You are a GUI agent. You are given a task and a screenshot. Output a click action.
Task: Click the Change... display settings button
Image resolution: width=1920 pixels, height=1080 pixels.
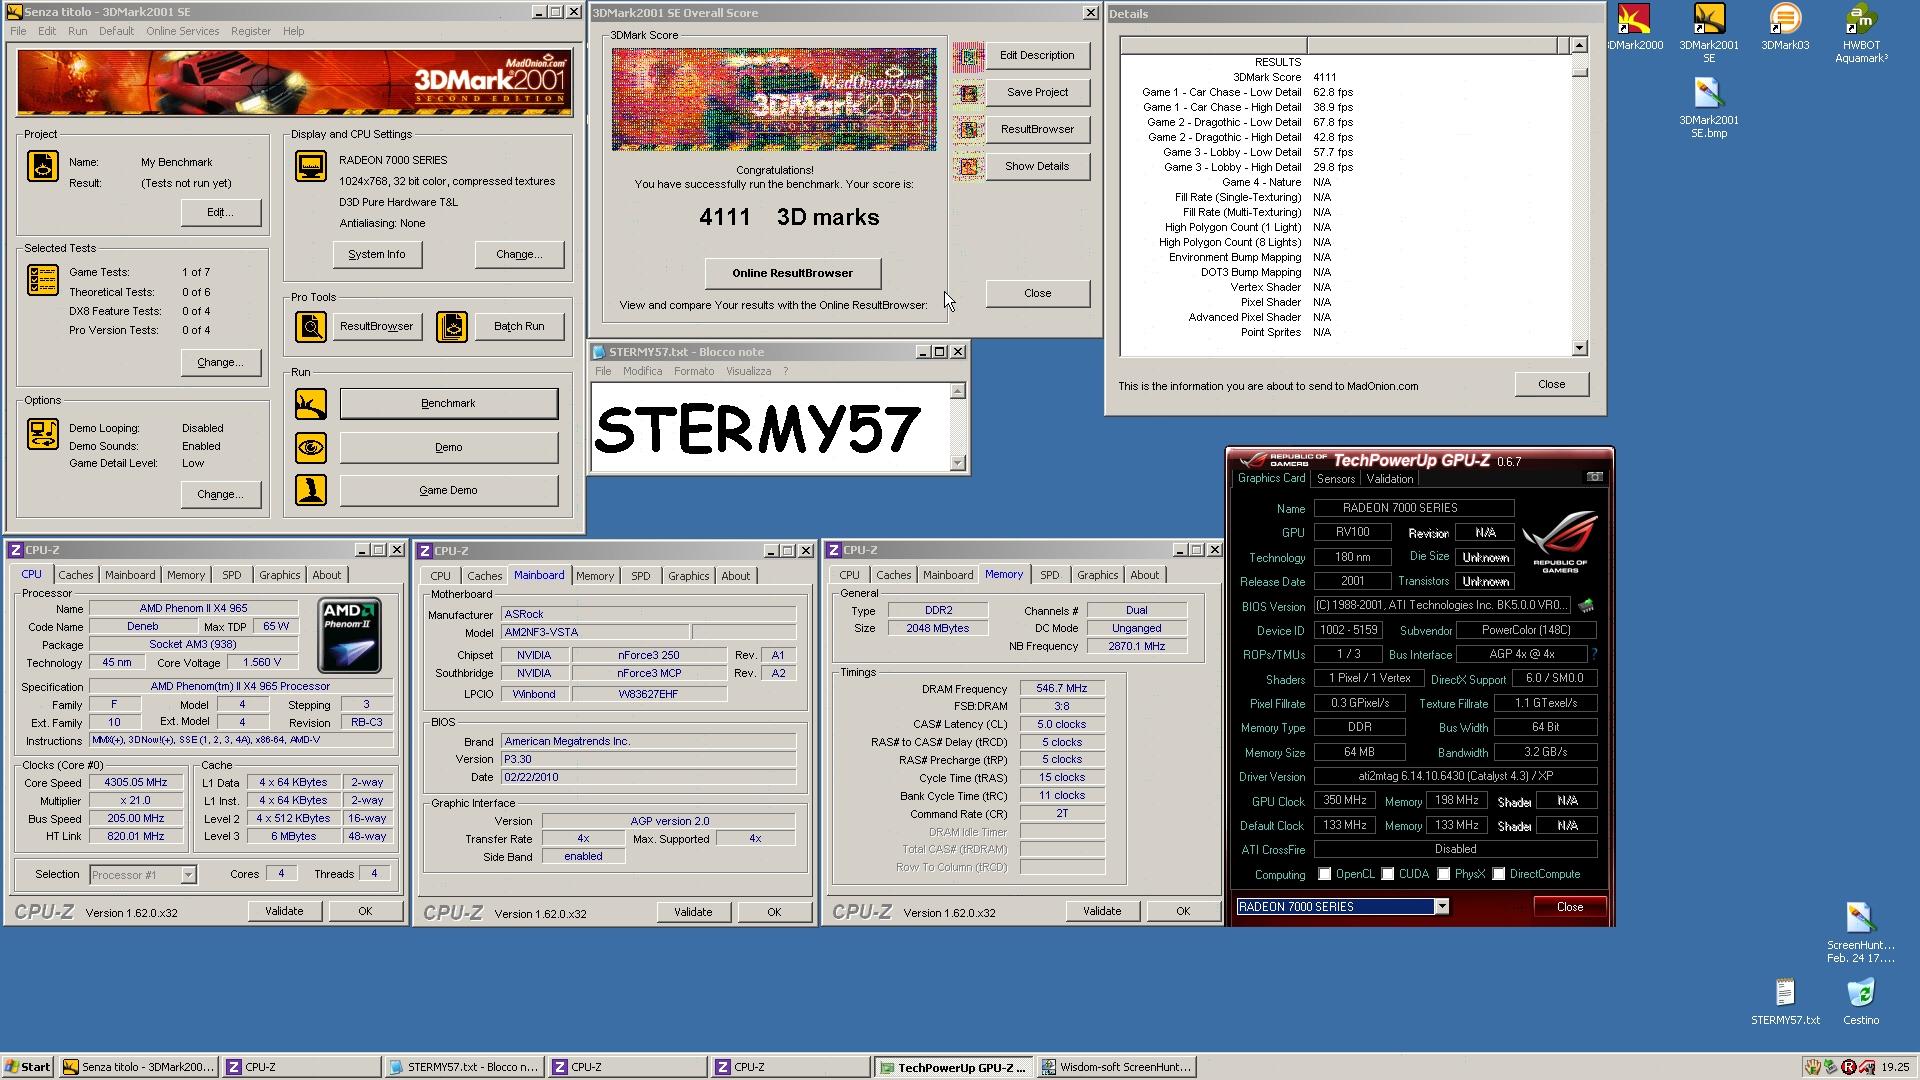click(x=519, y=254)
